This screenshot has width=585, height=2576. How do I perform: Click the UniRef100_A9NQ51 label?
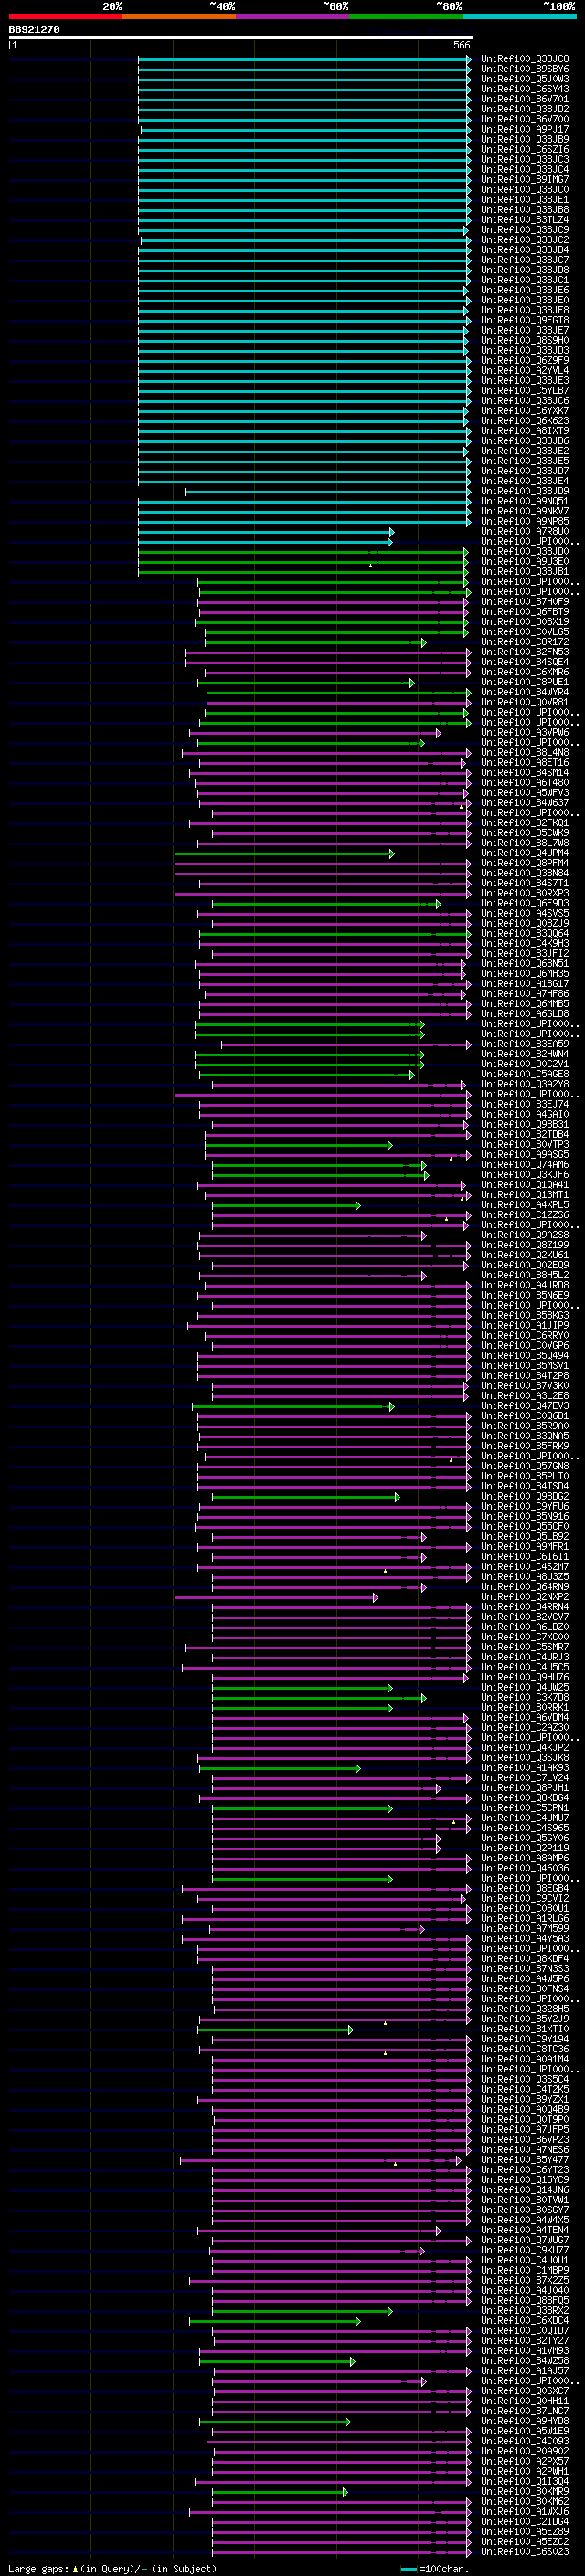tap(524, 502)
